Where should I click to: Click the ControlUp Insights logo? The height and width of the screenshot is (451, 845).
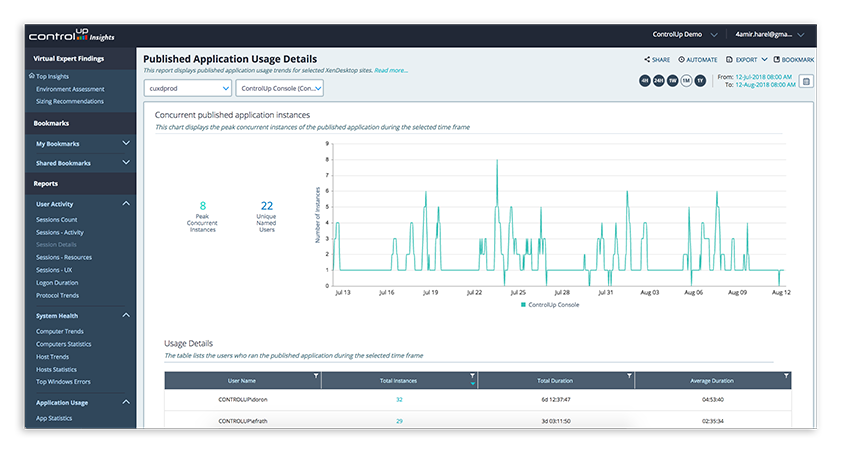71,35
